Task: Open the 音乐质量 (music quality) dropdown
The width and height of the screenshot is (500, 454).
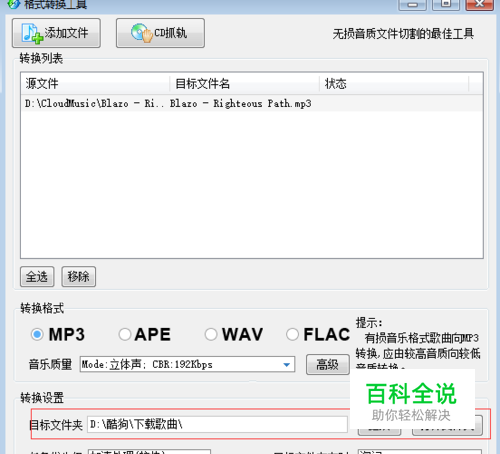Action: tap(187, 364)
